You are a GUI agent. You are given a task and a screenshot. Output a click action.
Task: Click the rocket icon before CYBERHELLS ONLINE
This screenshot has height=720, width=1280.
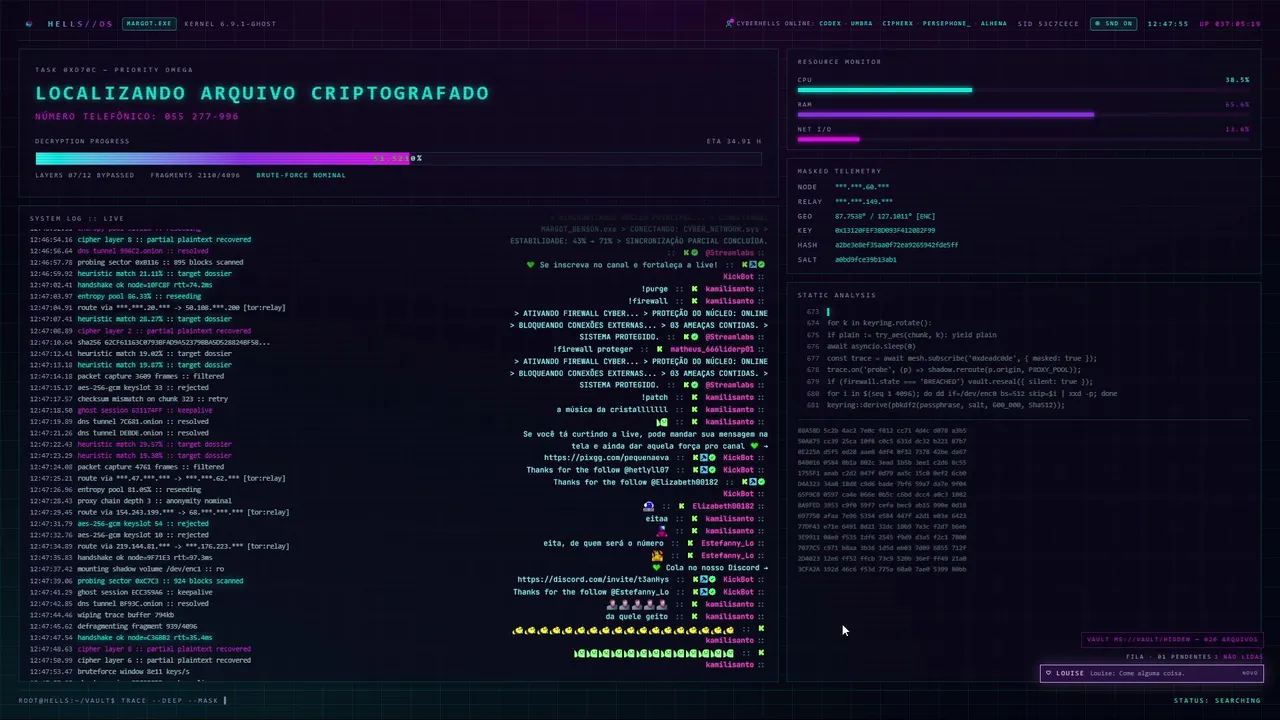click(x=730, y=23)
